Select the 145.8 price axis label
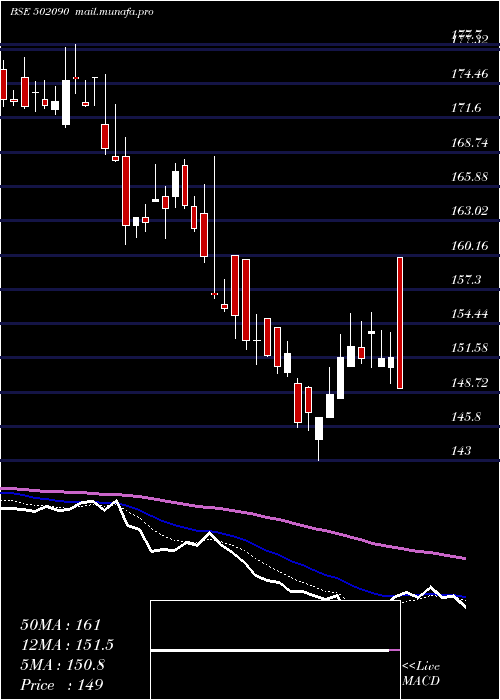This screenshot has height=700, width=500. pyautogui.click(x=466, y=417)
